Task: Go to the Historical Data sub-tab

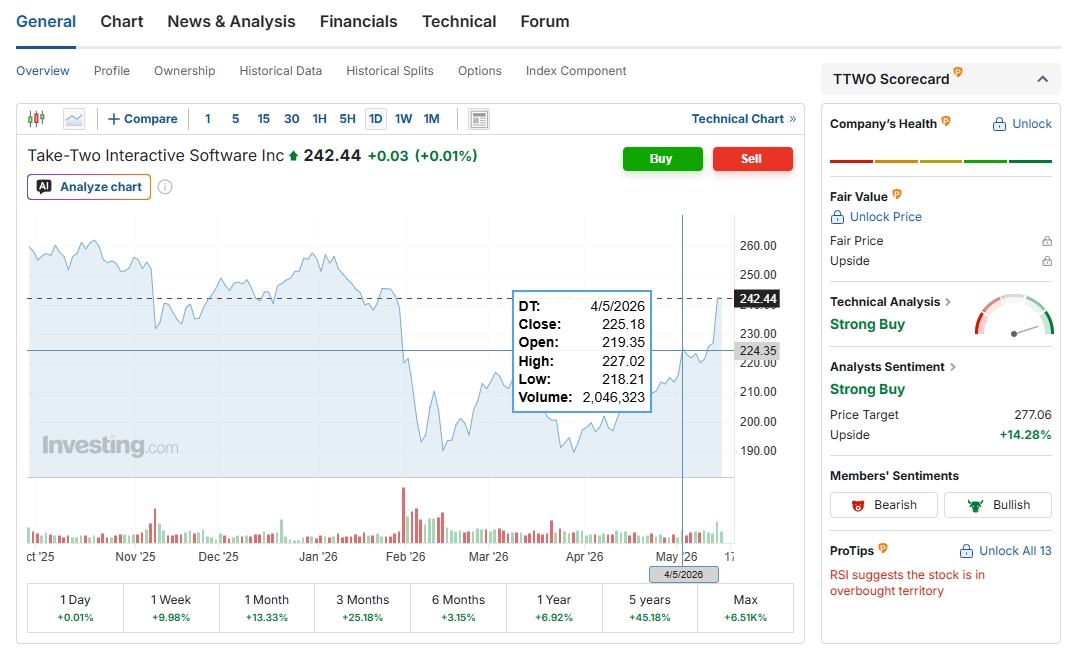Action: (280, 71)
